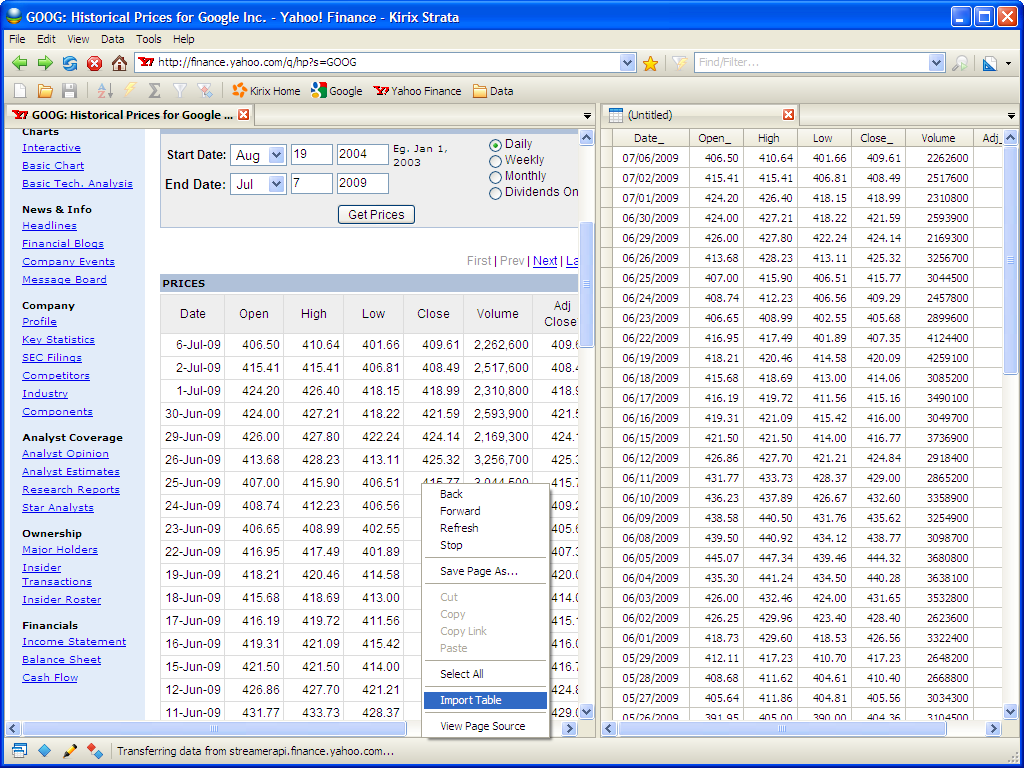The image size is (1024, 768).
Task: Click the web page vertical scrollbar thumb
Action: coord(586,284)
